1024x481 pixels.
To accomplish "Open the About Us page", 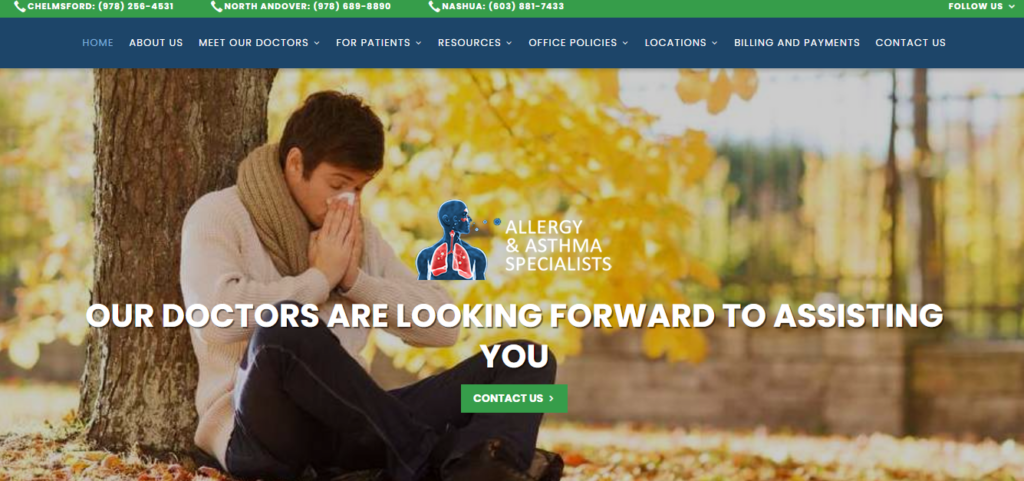I will click(x=156, y=42).
